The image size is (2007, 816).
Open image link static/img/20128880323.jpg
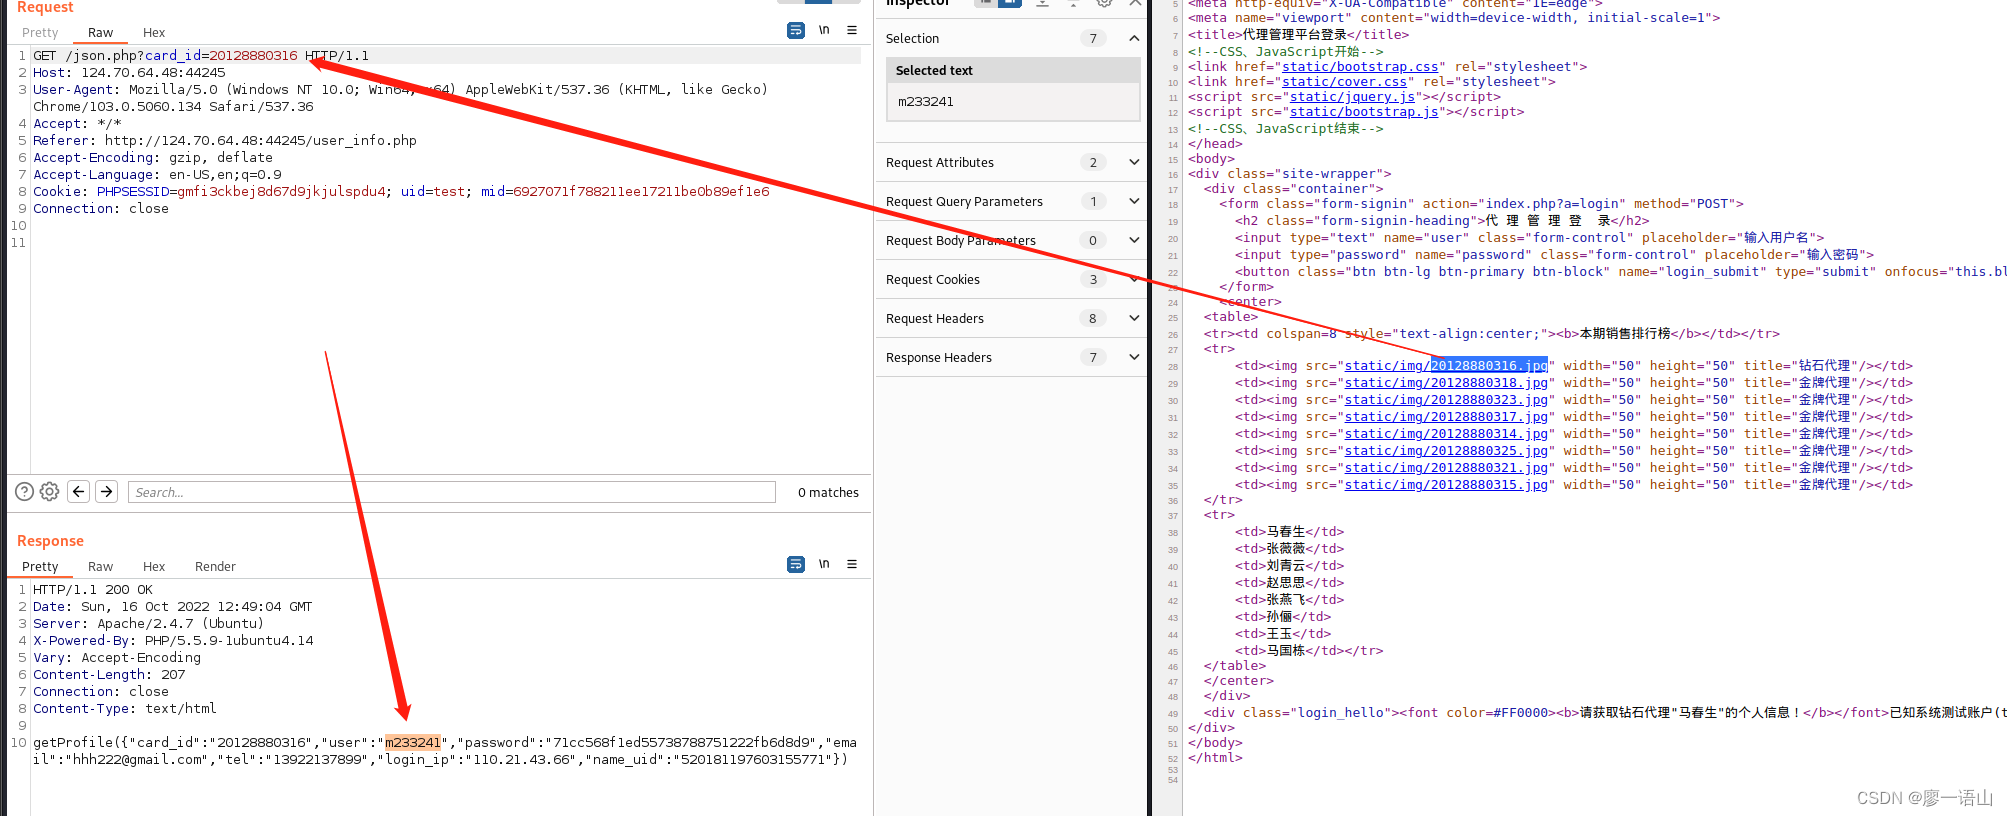(x=1446, y=400)
